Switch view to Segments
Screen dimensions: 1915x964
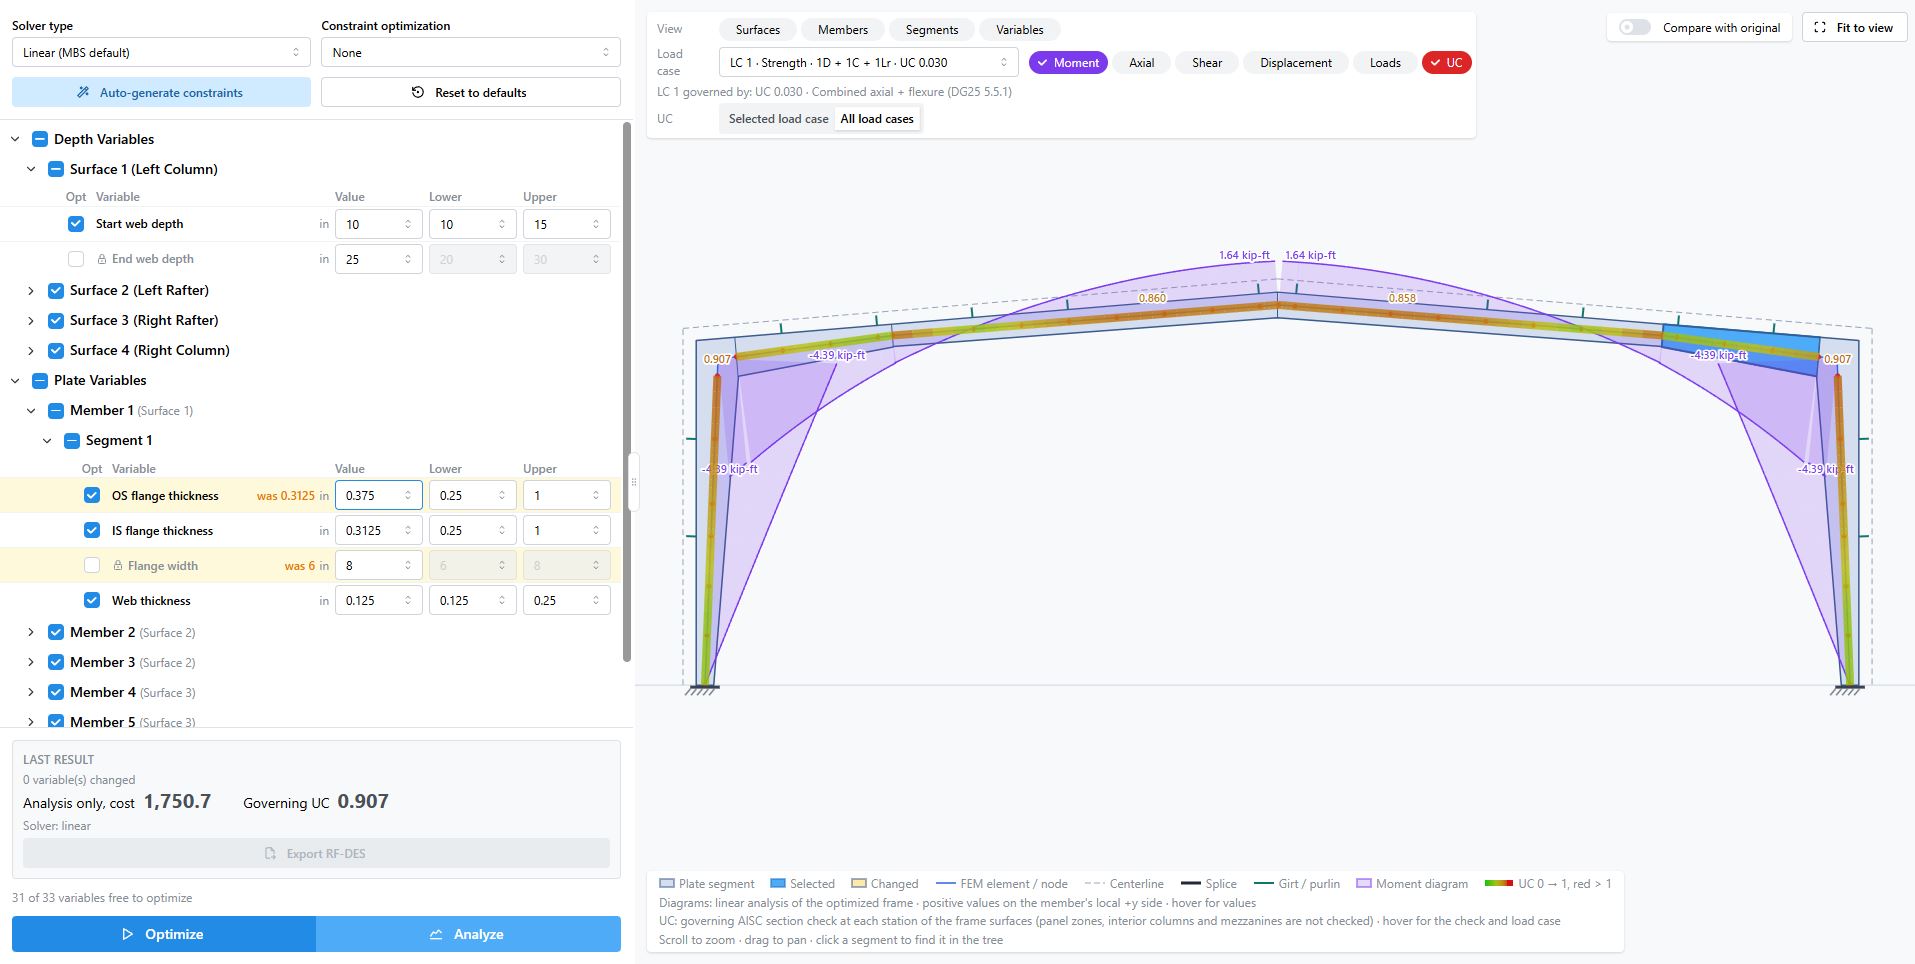[931, 30]
